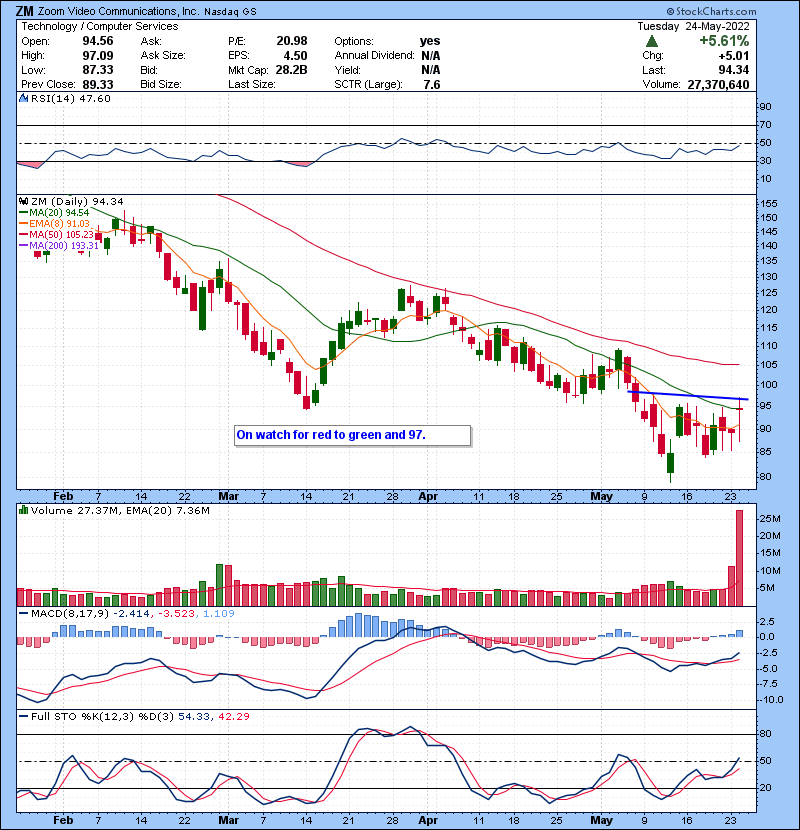Click the date 'Tuesday 24-May-2022'
800x830 pixels.
click(694, 26)
